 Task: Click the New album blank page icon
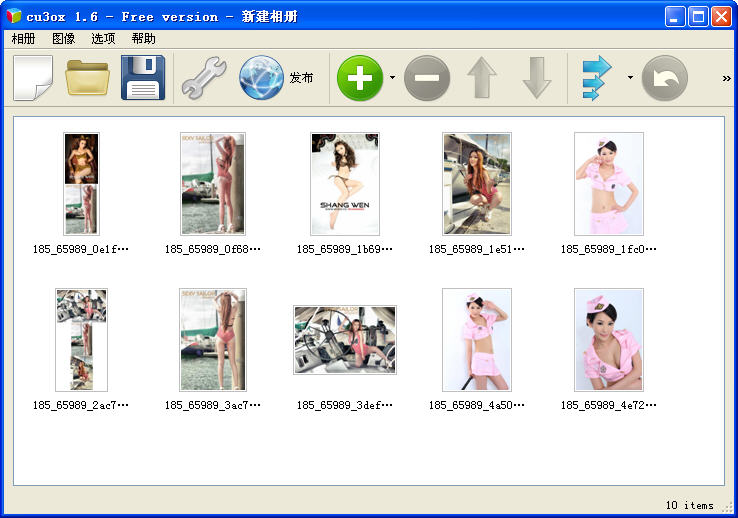pyautogui.click(x=33, y=78)
